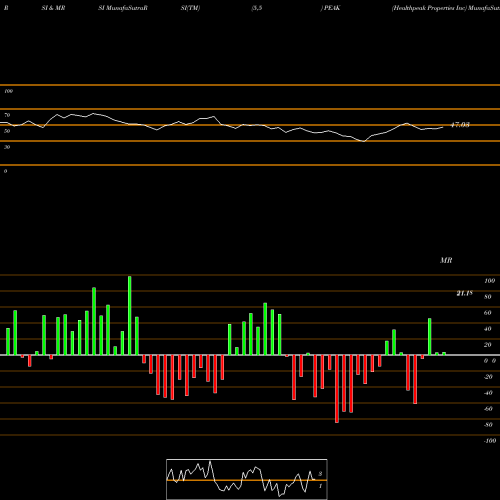Click the '70' RSI axis label
Image resolution: width=500 pixels, height=500 pixels.
click(7, 115)
